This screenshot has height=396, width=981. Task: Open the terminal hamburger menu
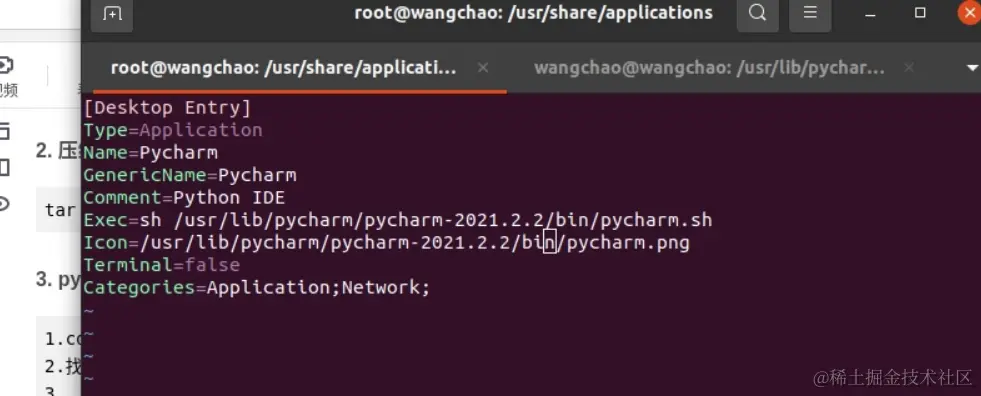click(810, 13)
